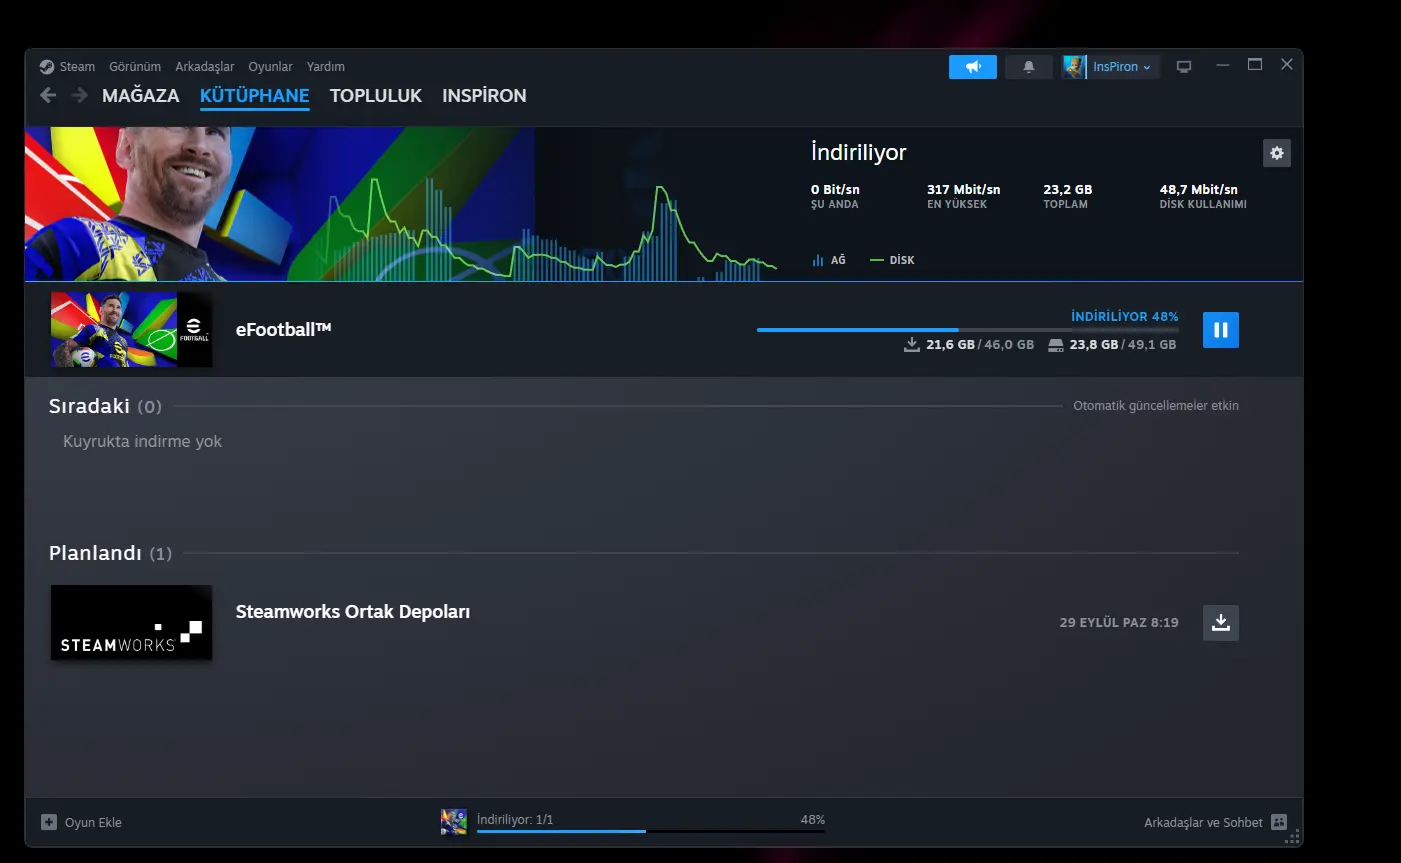This screenshot has height=863, width=1401.
Task: Click the bottom status download progress bar
Action: point(651,831)
